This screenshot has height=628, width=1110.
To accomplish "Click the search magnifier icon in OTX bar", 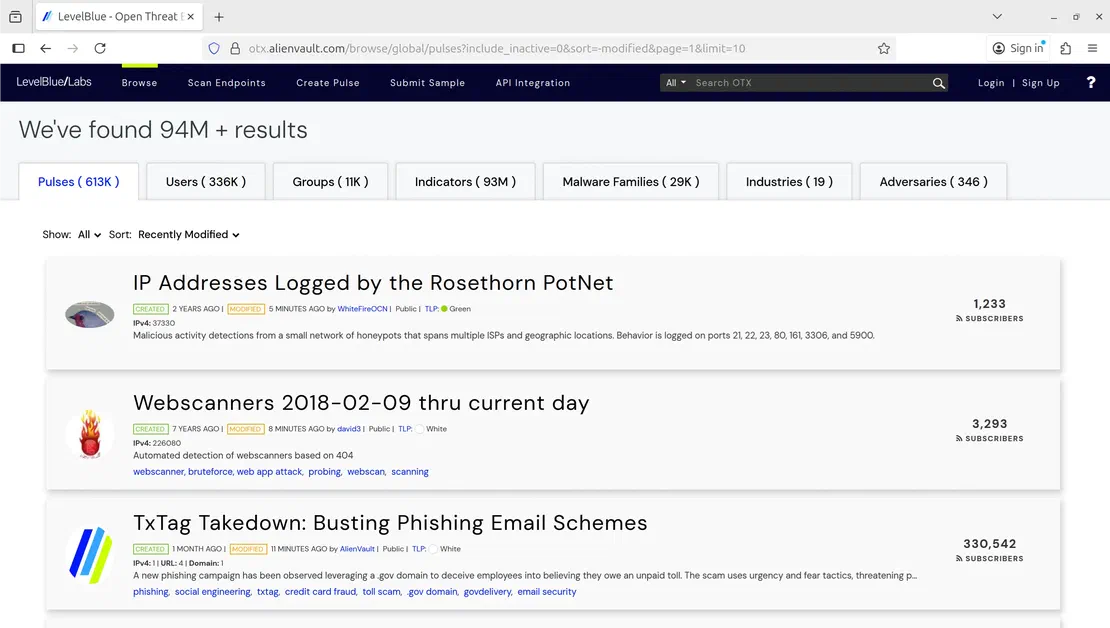I will pos(939,83).
